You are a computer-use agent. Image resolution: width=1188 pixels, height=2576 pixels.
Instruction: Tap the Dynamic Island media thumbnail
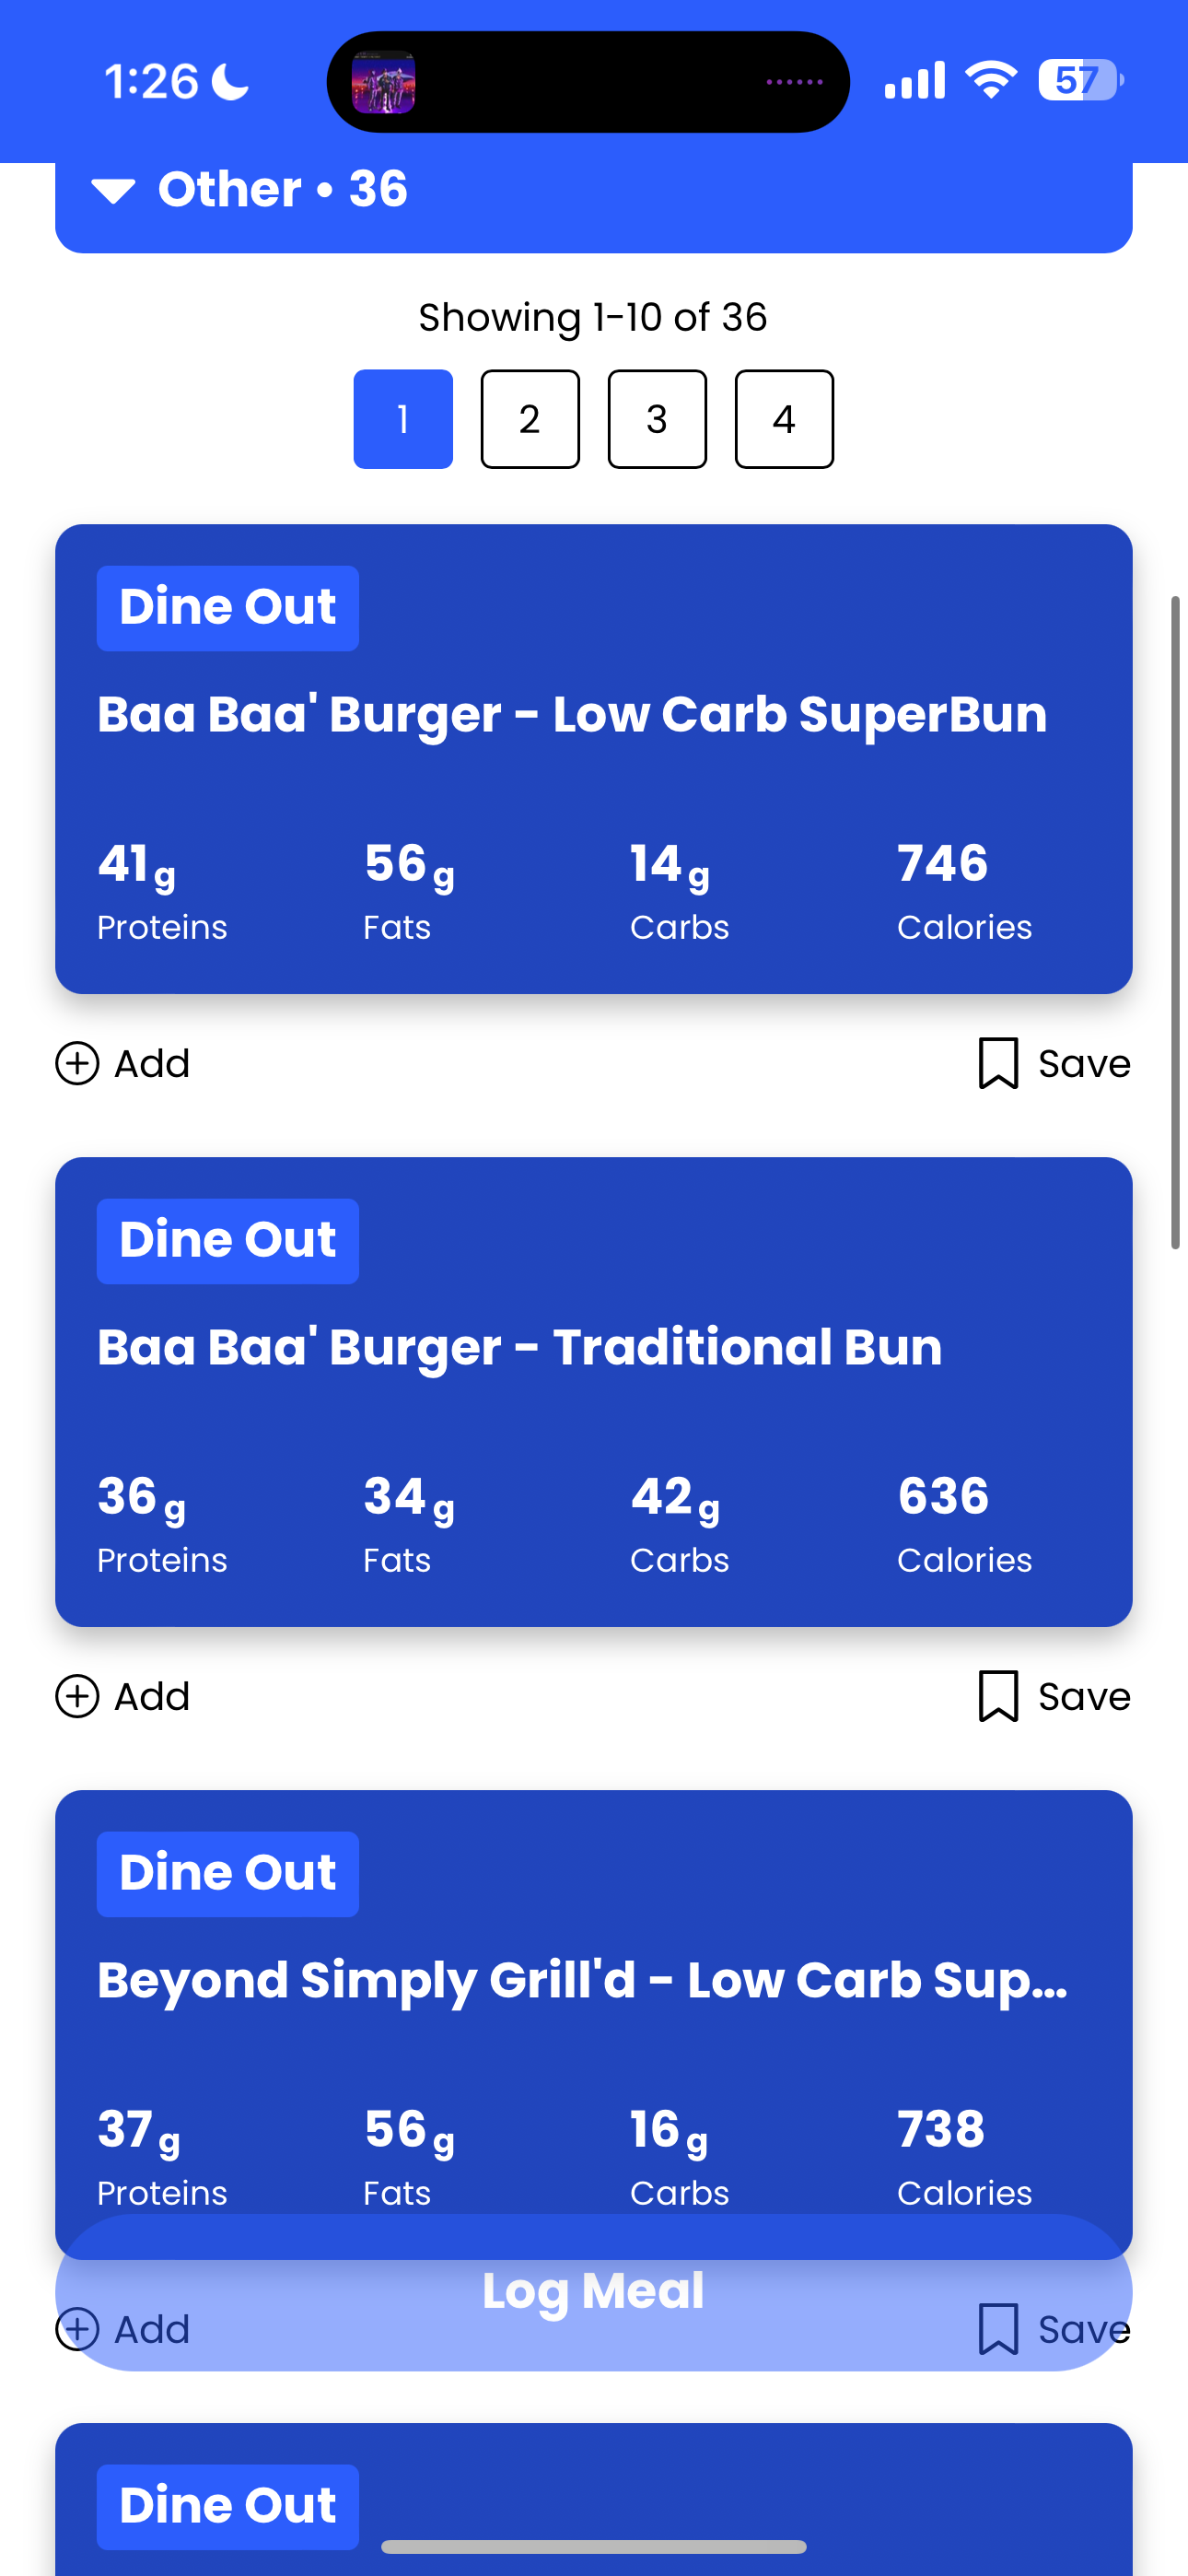(x=384, y=82)
